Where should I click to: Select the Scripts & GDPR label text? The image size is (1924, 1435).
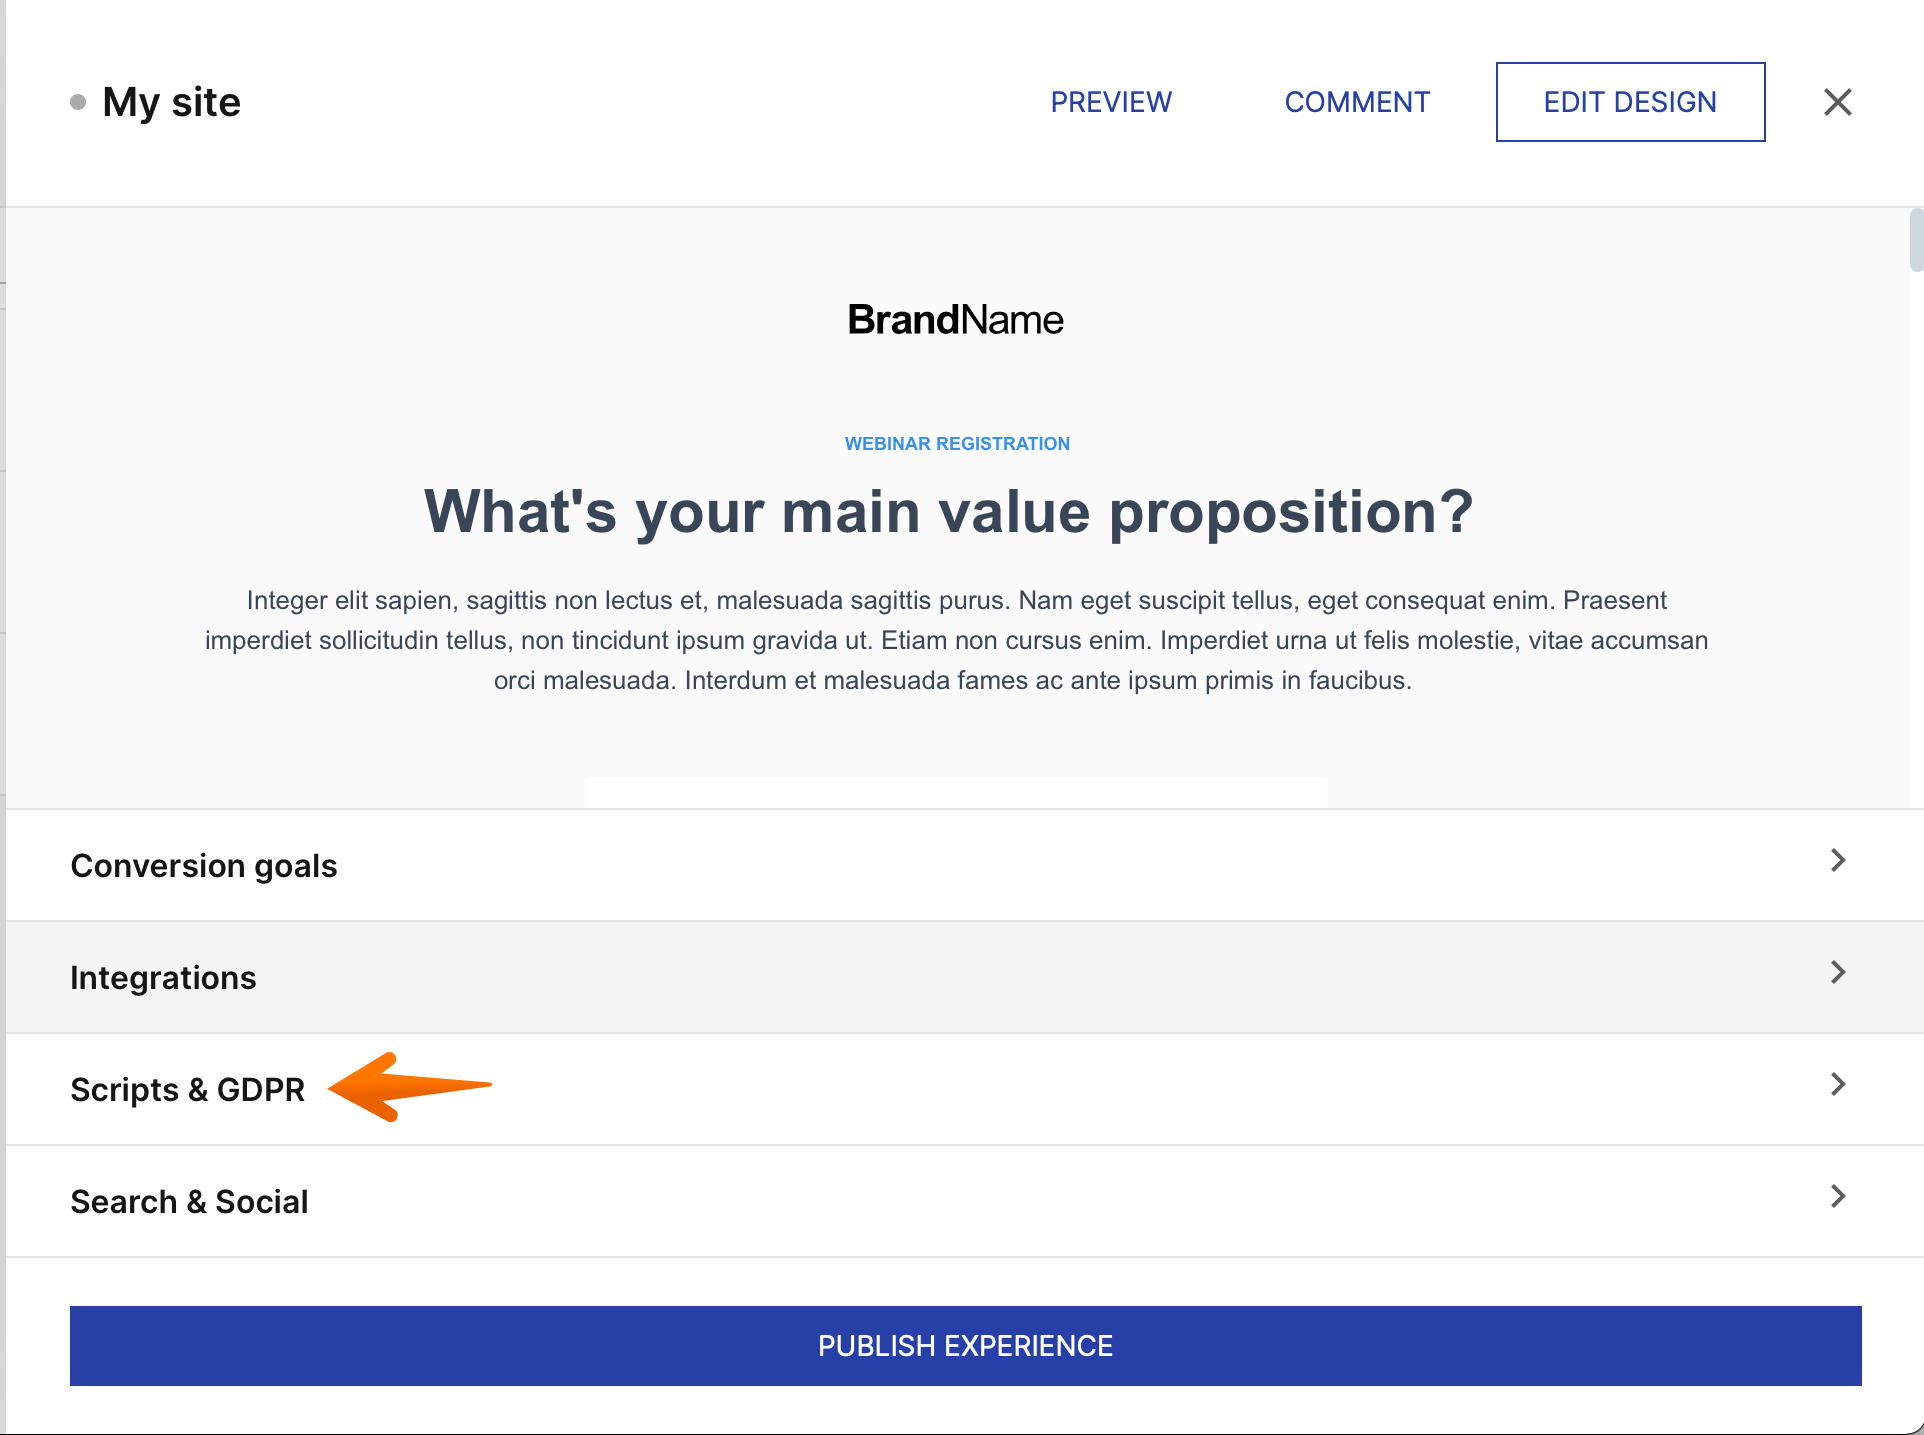point(187,1090)
